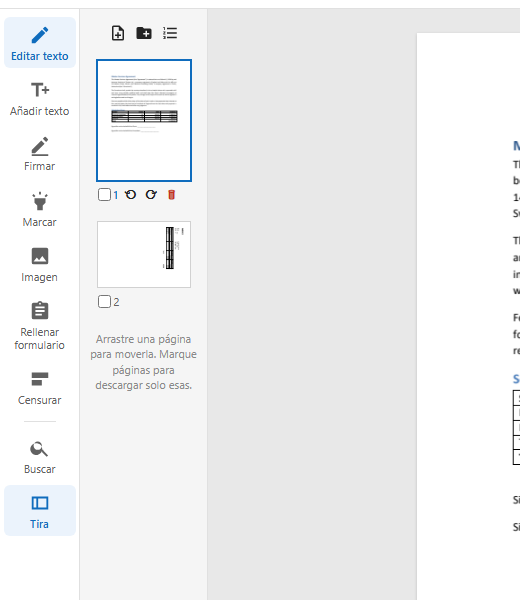520x600 pixels.
Task: Select the Editar texto tool
Action: 40,43
